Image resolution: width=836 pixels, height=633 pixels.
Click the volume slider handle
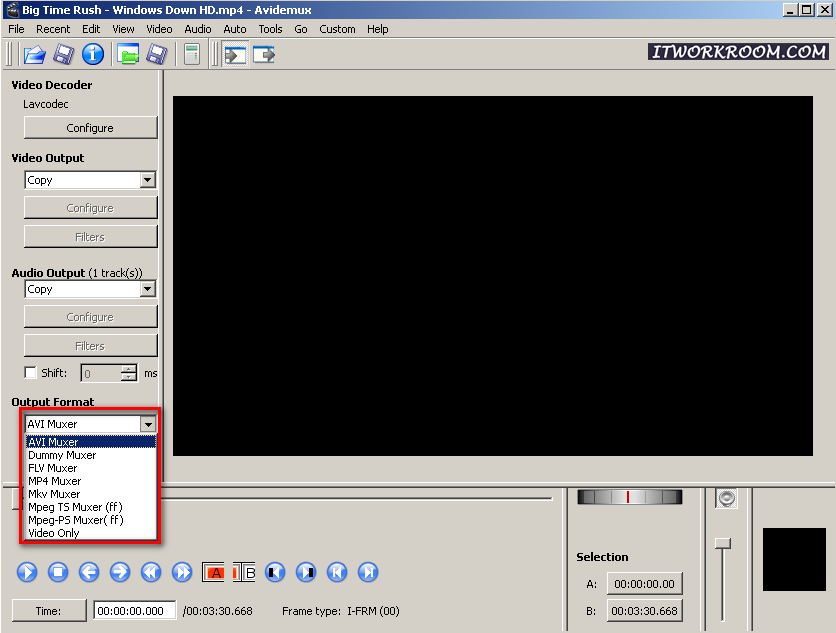click(723, 543)
